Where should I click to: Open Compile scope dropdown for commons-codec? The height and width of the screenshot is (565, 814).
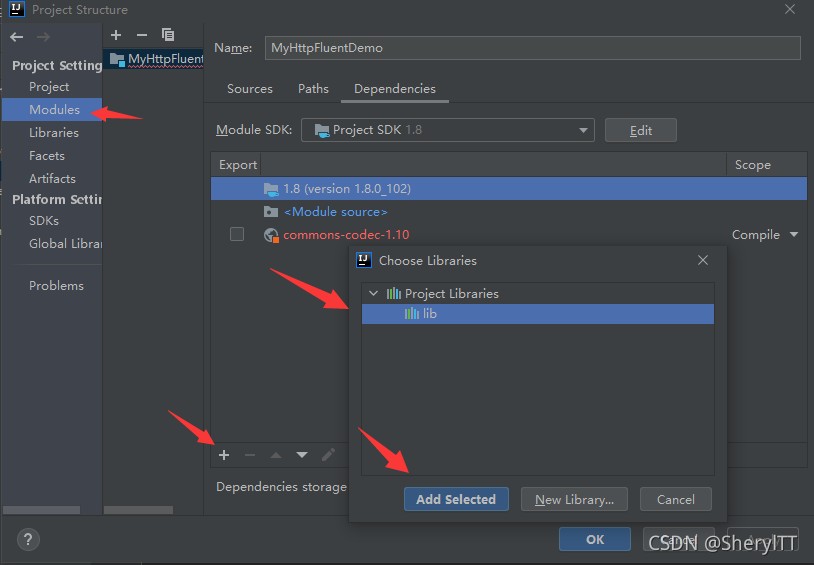(x=794, y=235)
